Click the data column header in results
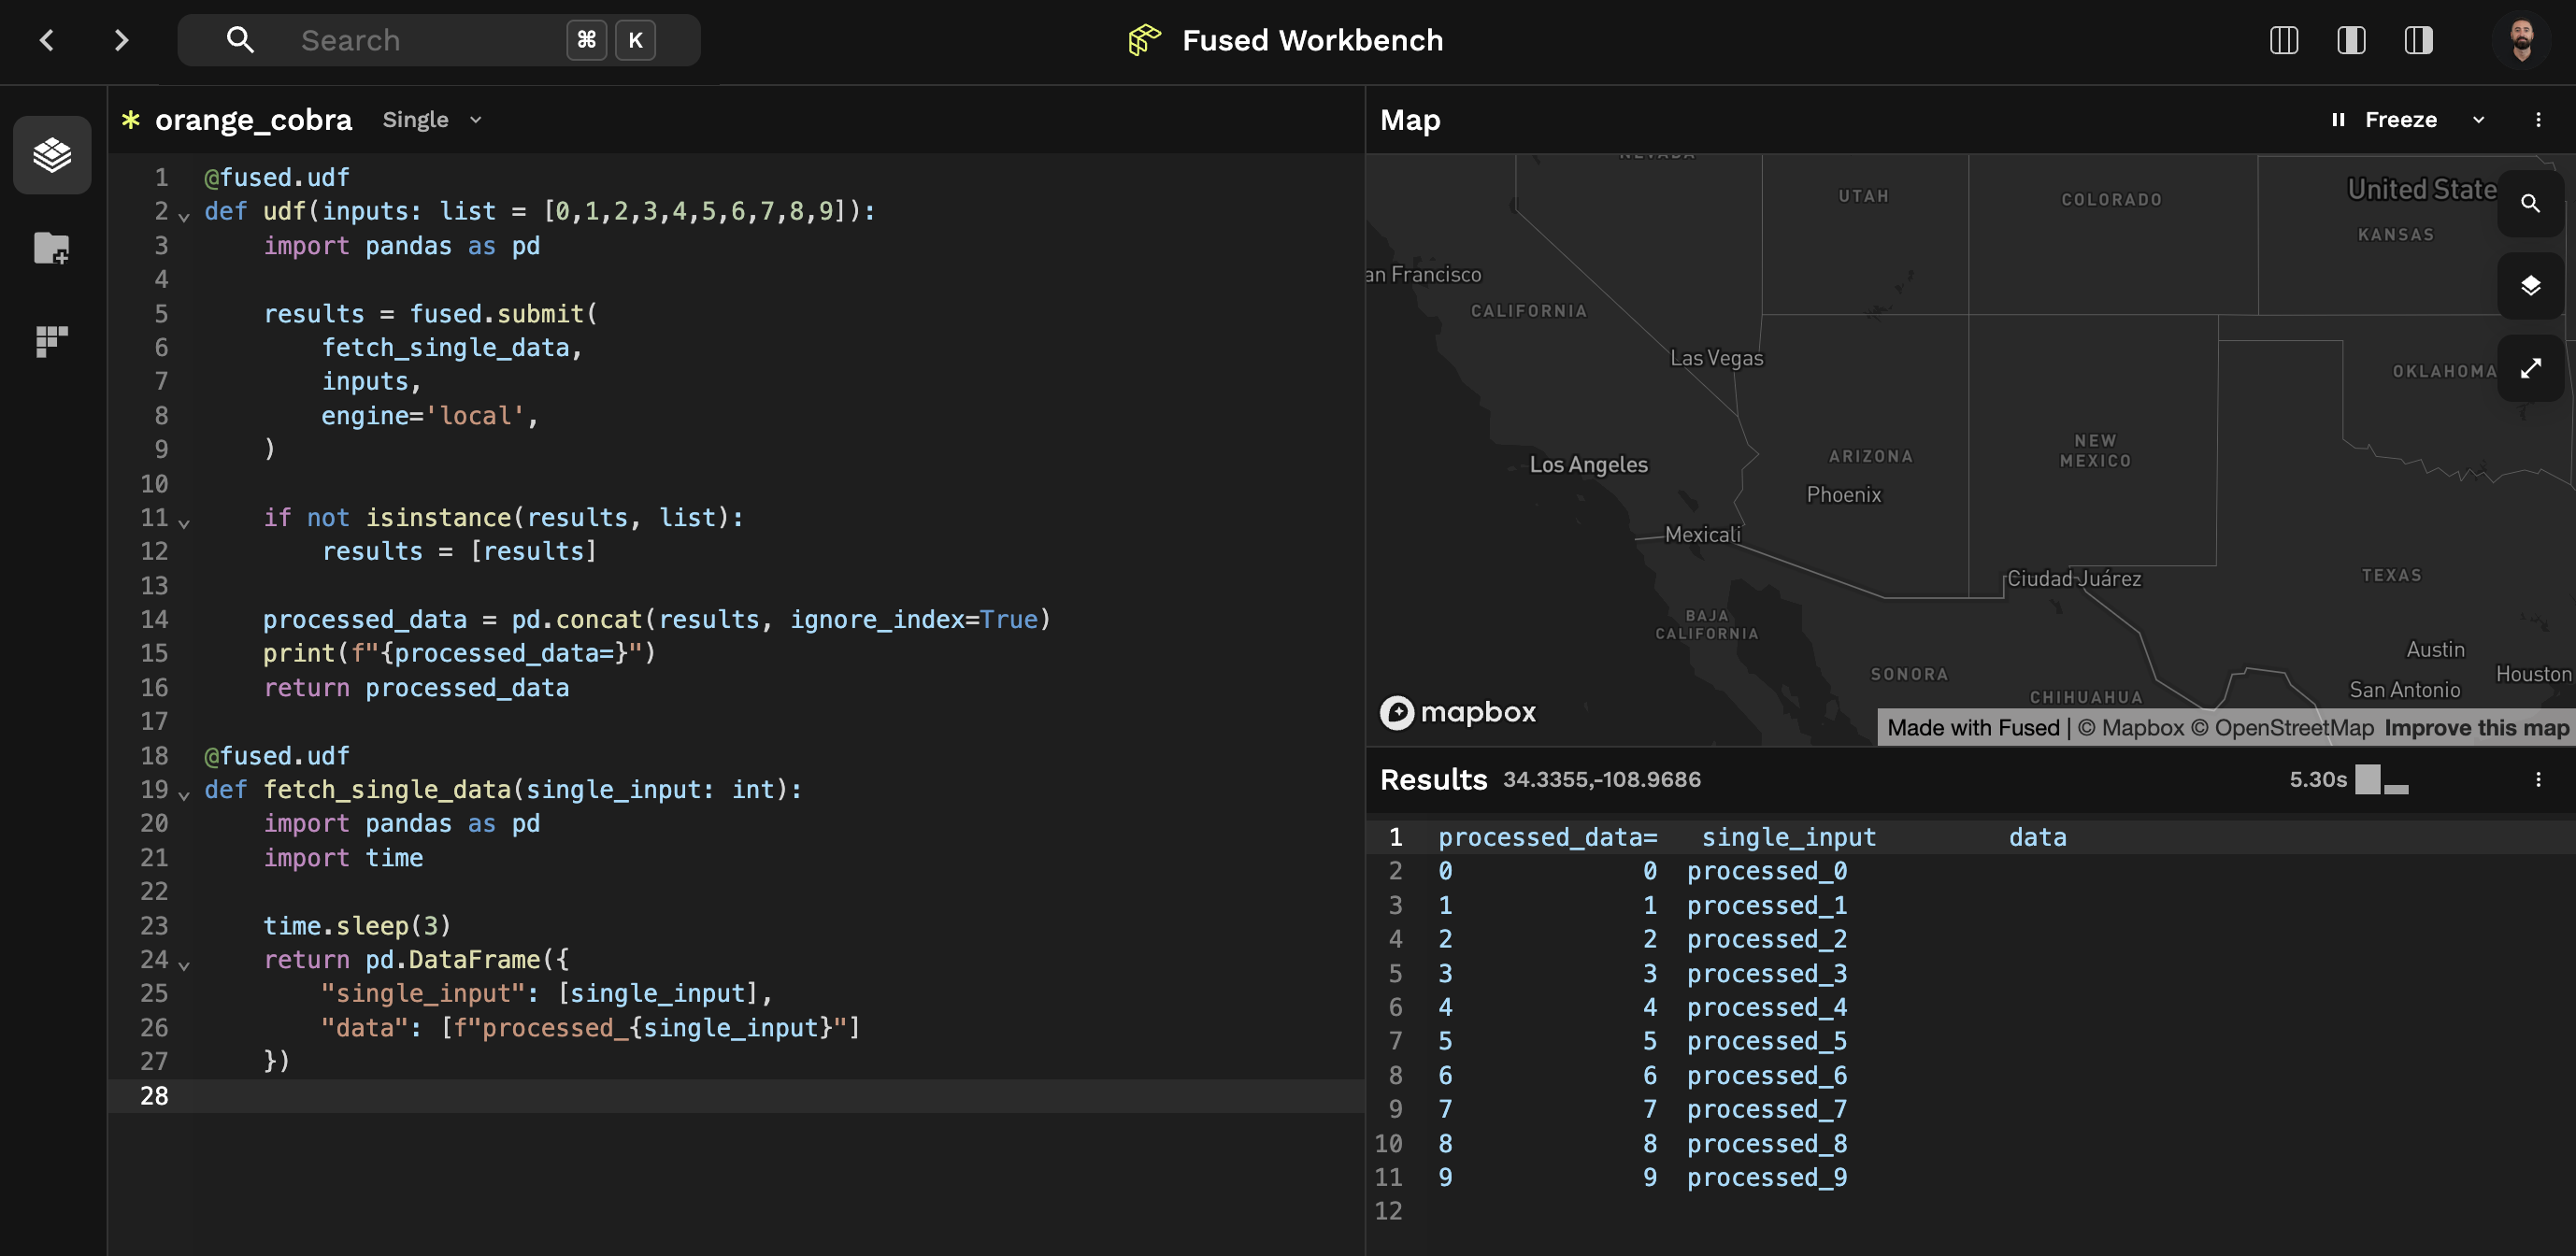The width and height of the screenshot is (2576, 1256). (2037, 837)
